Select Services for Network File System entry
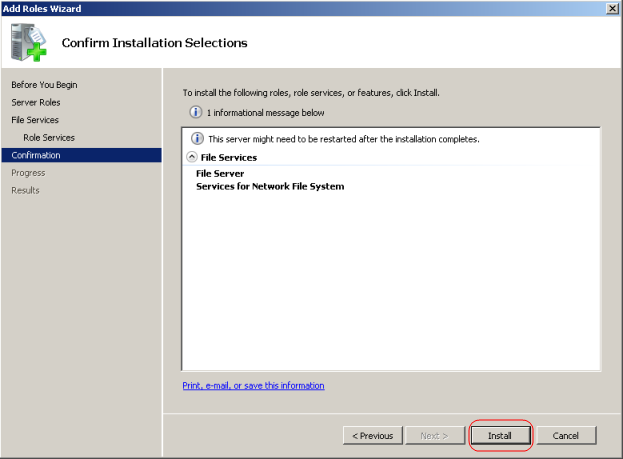Image resolution: width=623 pixels, height=459 pixels. click(270, 187)
